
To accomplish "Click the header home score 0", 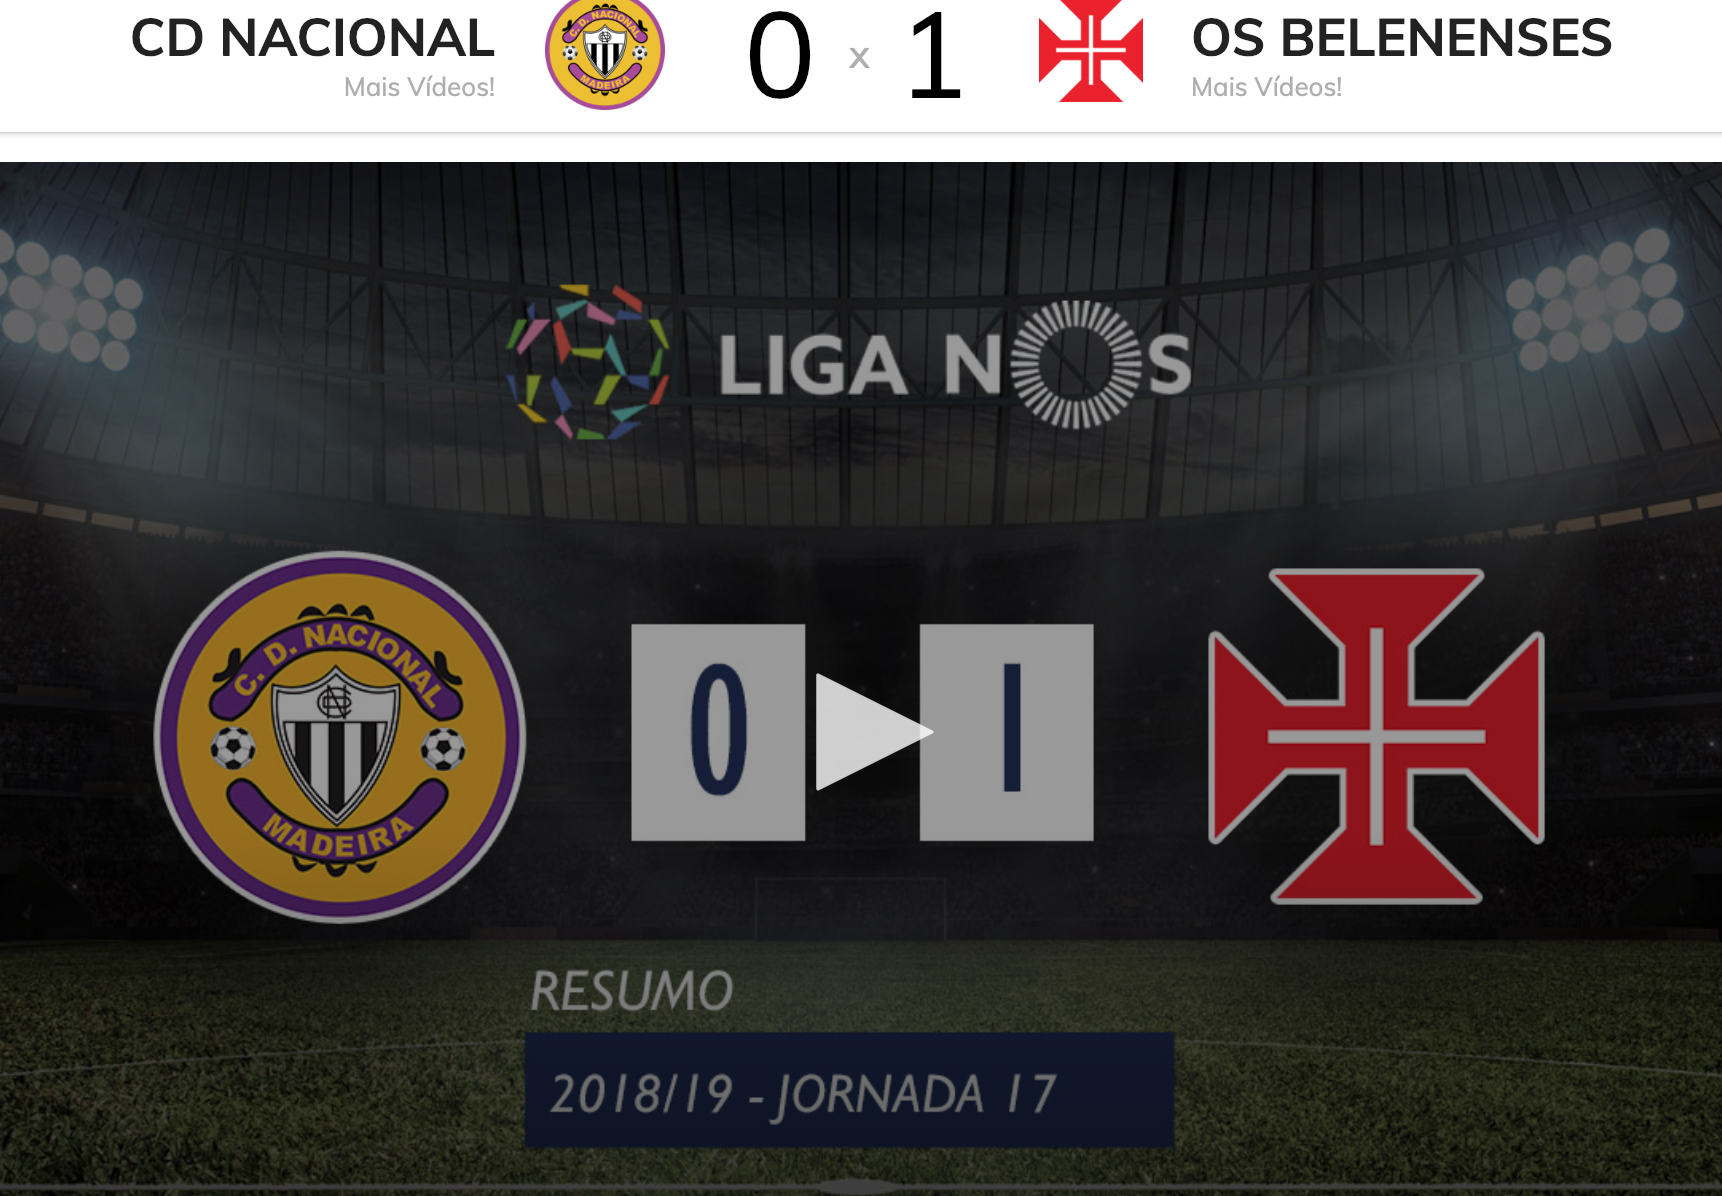I will coord(779,56).
